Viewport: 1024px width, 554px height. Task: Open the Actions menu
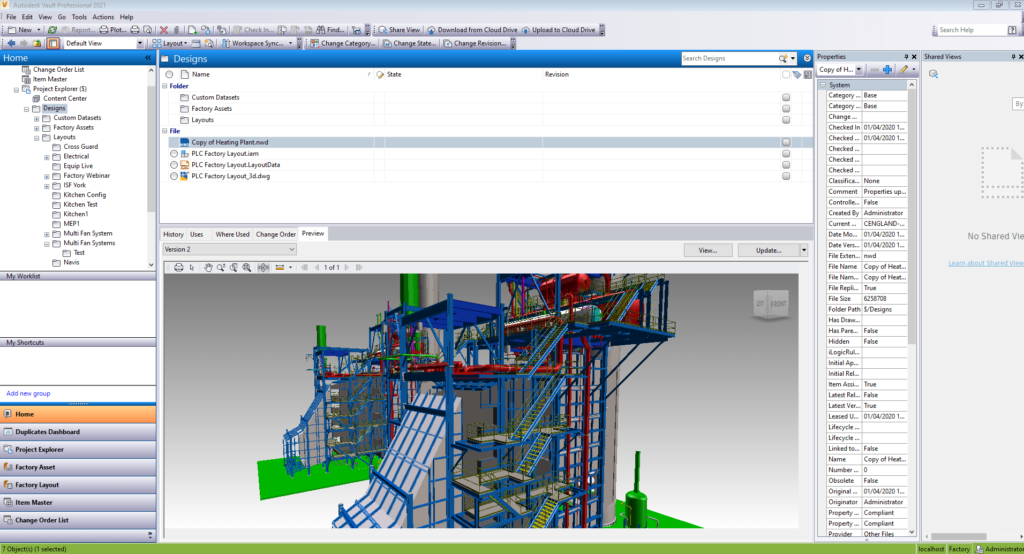[103, 17]
